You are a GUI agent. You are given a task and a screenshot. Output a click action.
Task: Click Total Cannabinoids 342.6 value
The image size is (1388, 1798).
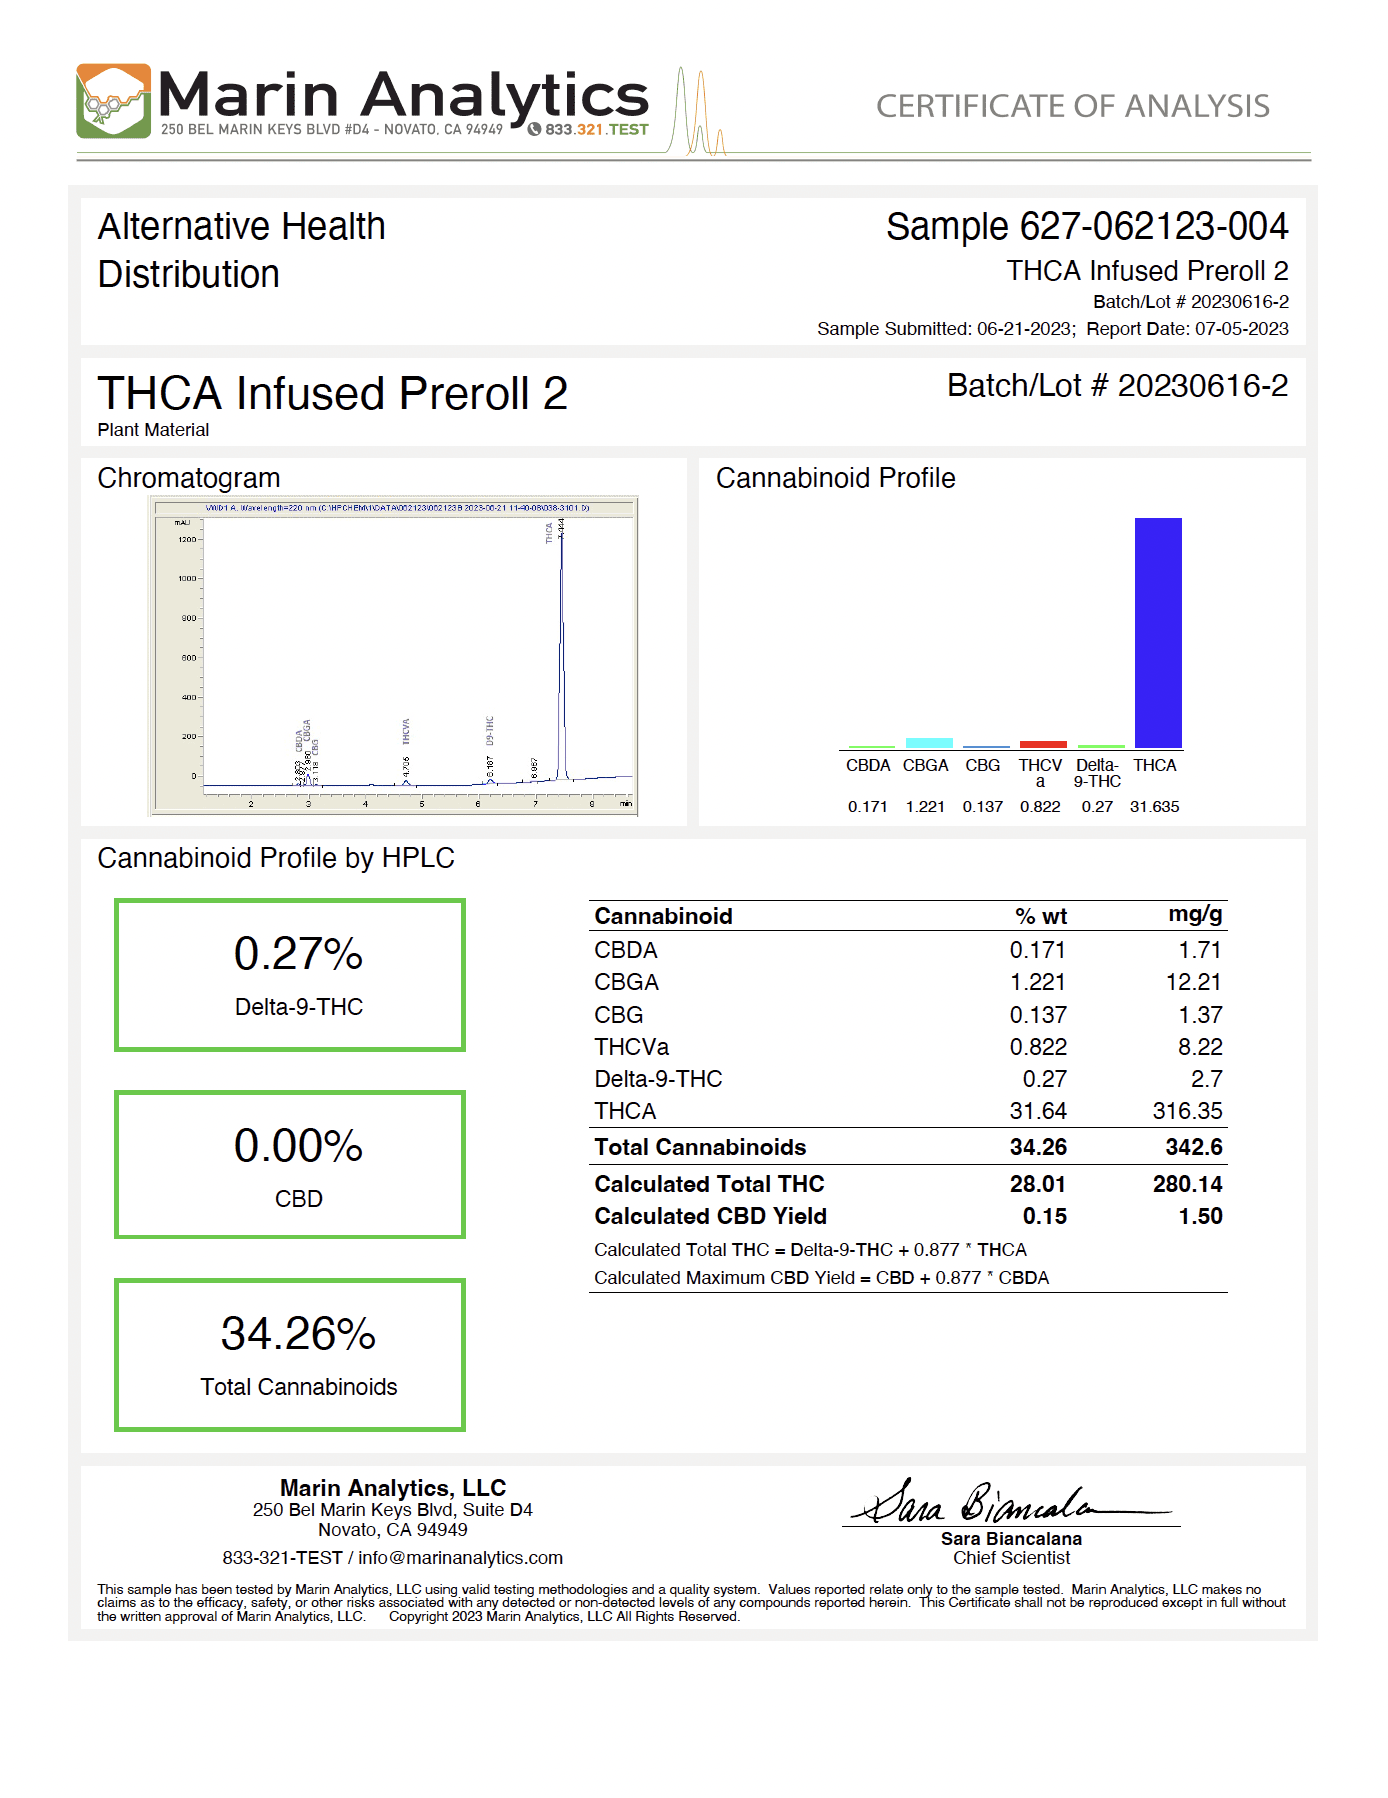1193,1147
